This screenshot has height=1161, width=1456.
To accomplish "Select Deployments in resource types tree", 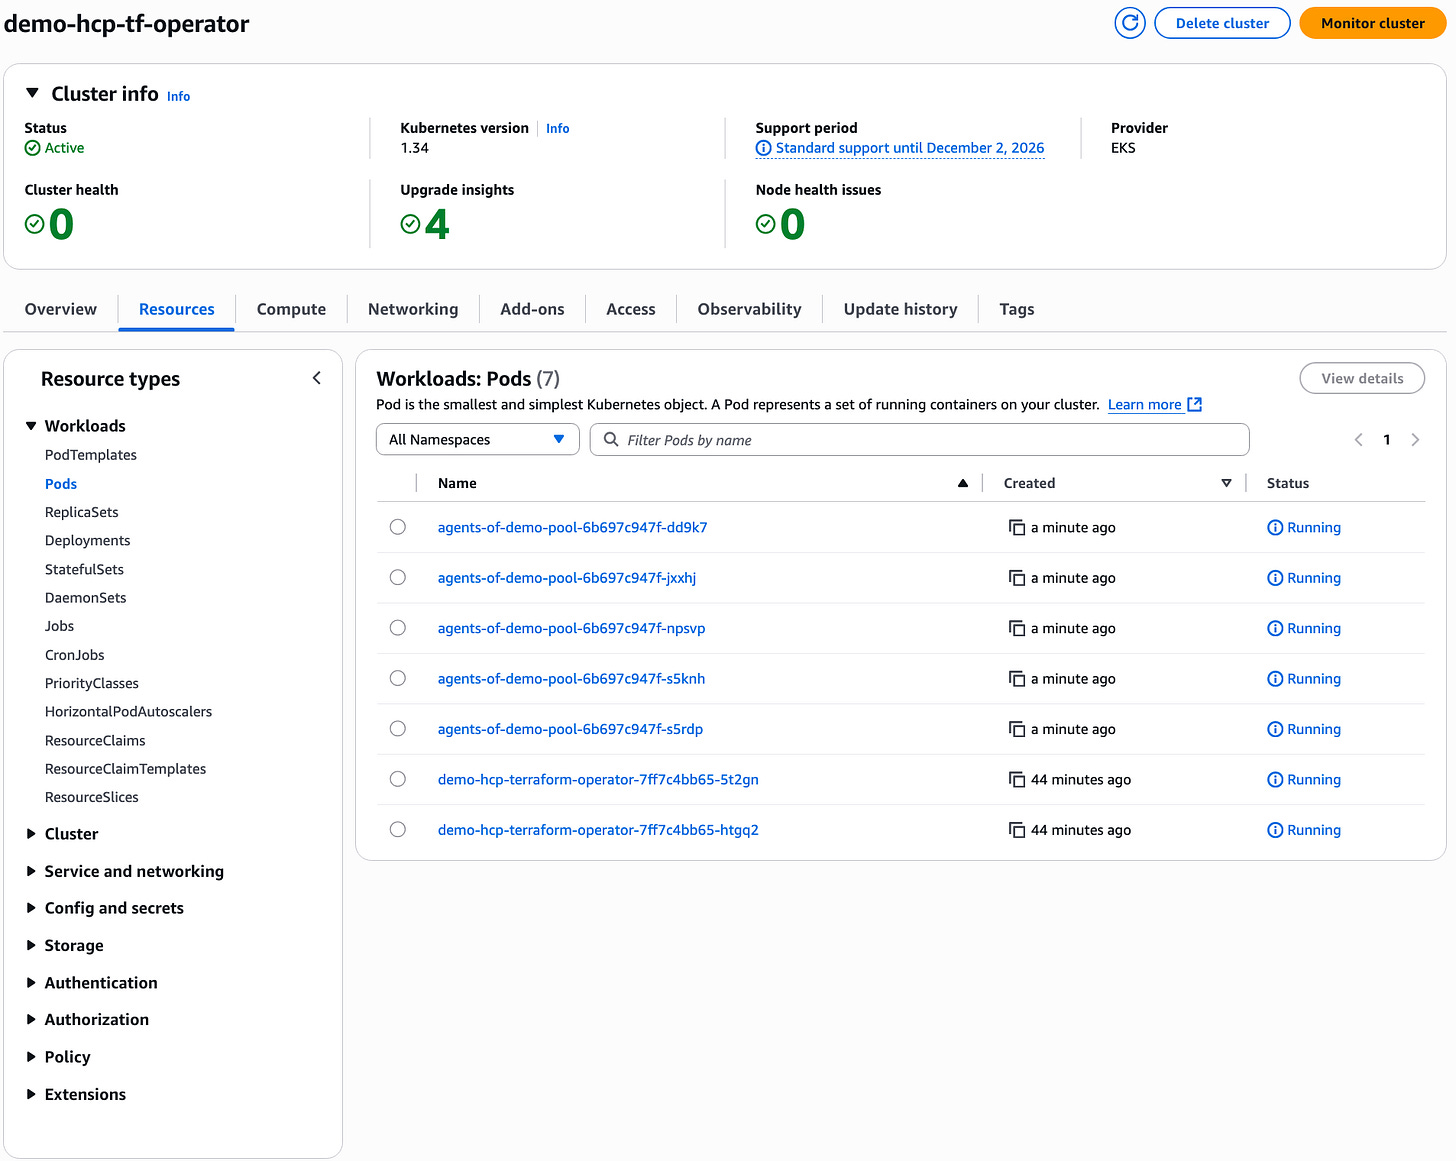I will point(88,540).
